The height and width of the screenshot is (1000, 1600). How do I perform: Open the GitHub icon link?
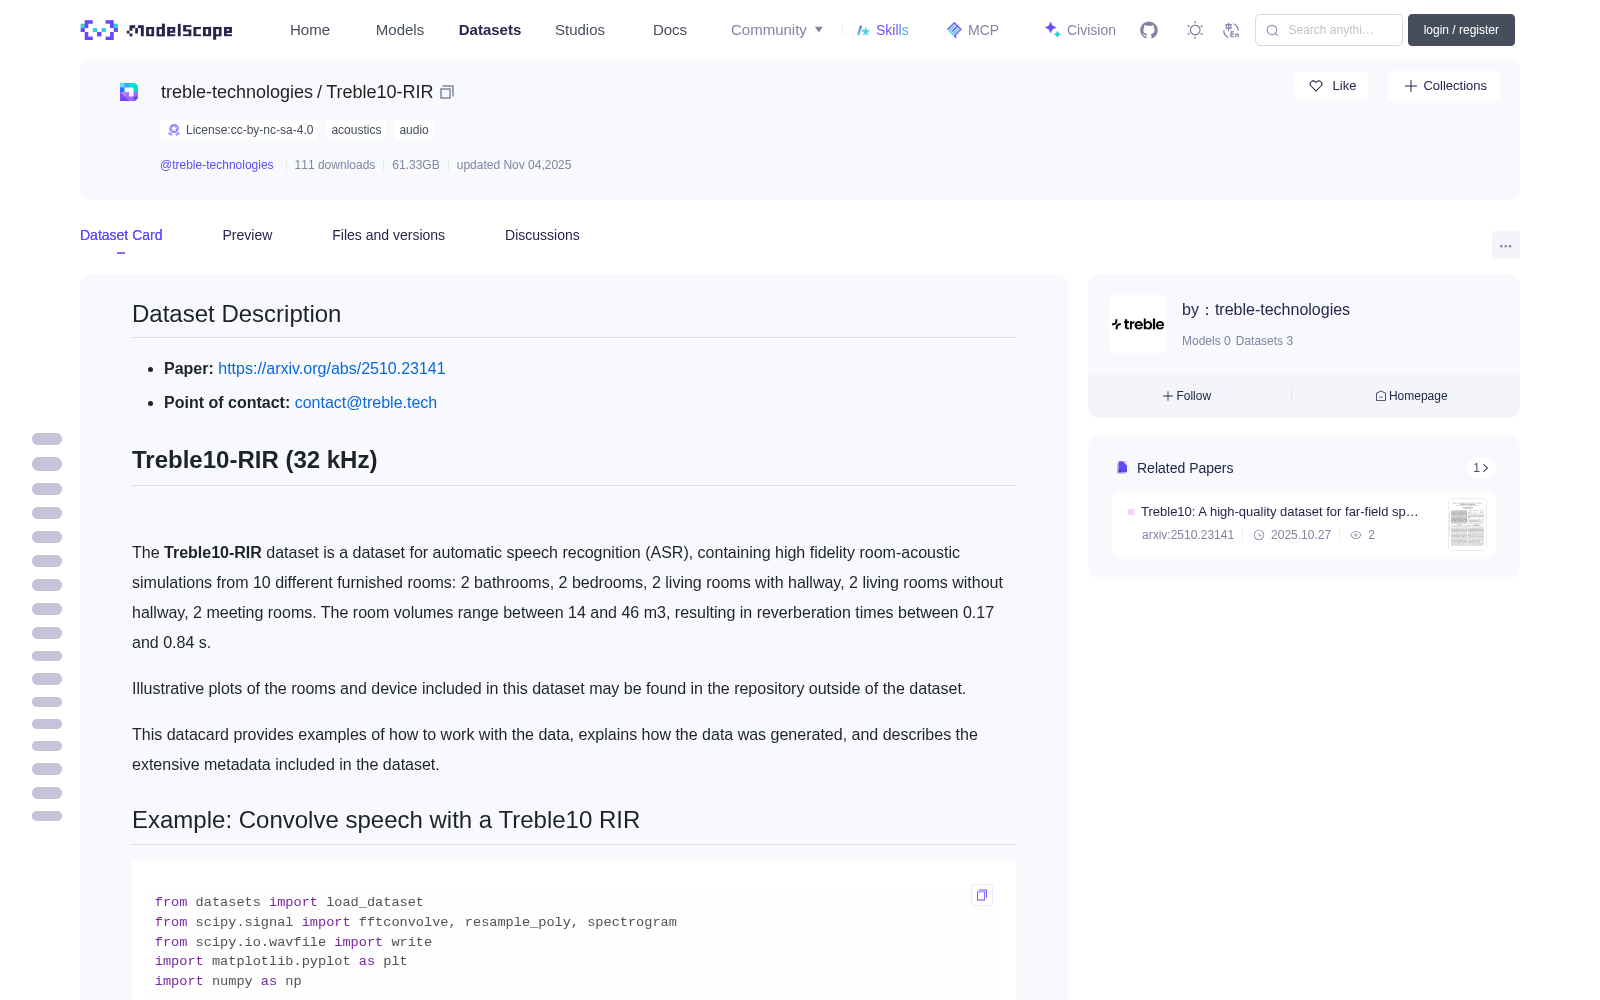point(1149,30)
